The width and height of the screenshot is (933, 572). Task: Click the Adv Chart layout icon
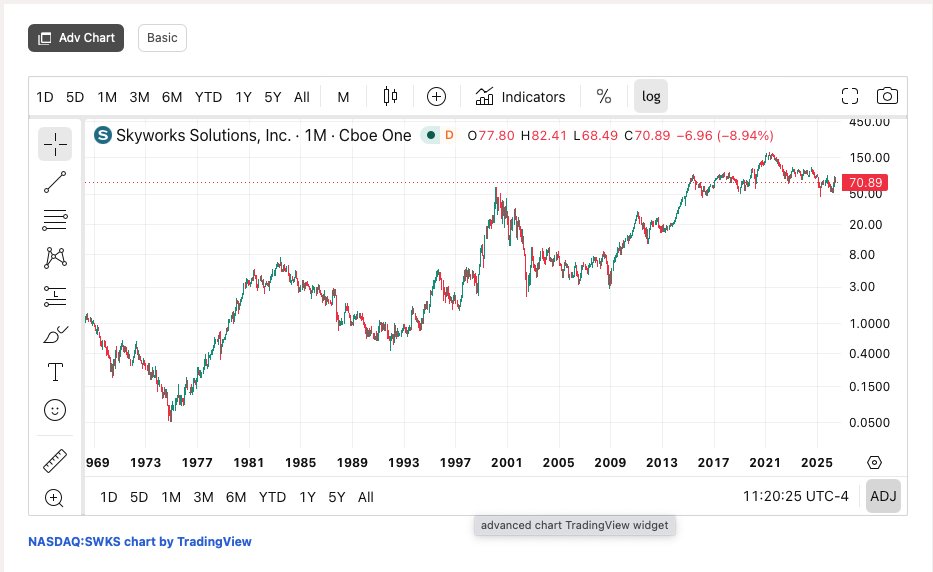(x=45, y=38)
